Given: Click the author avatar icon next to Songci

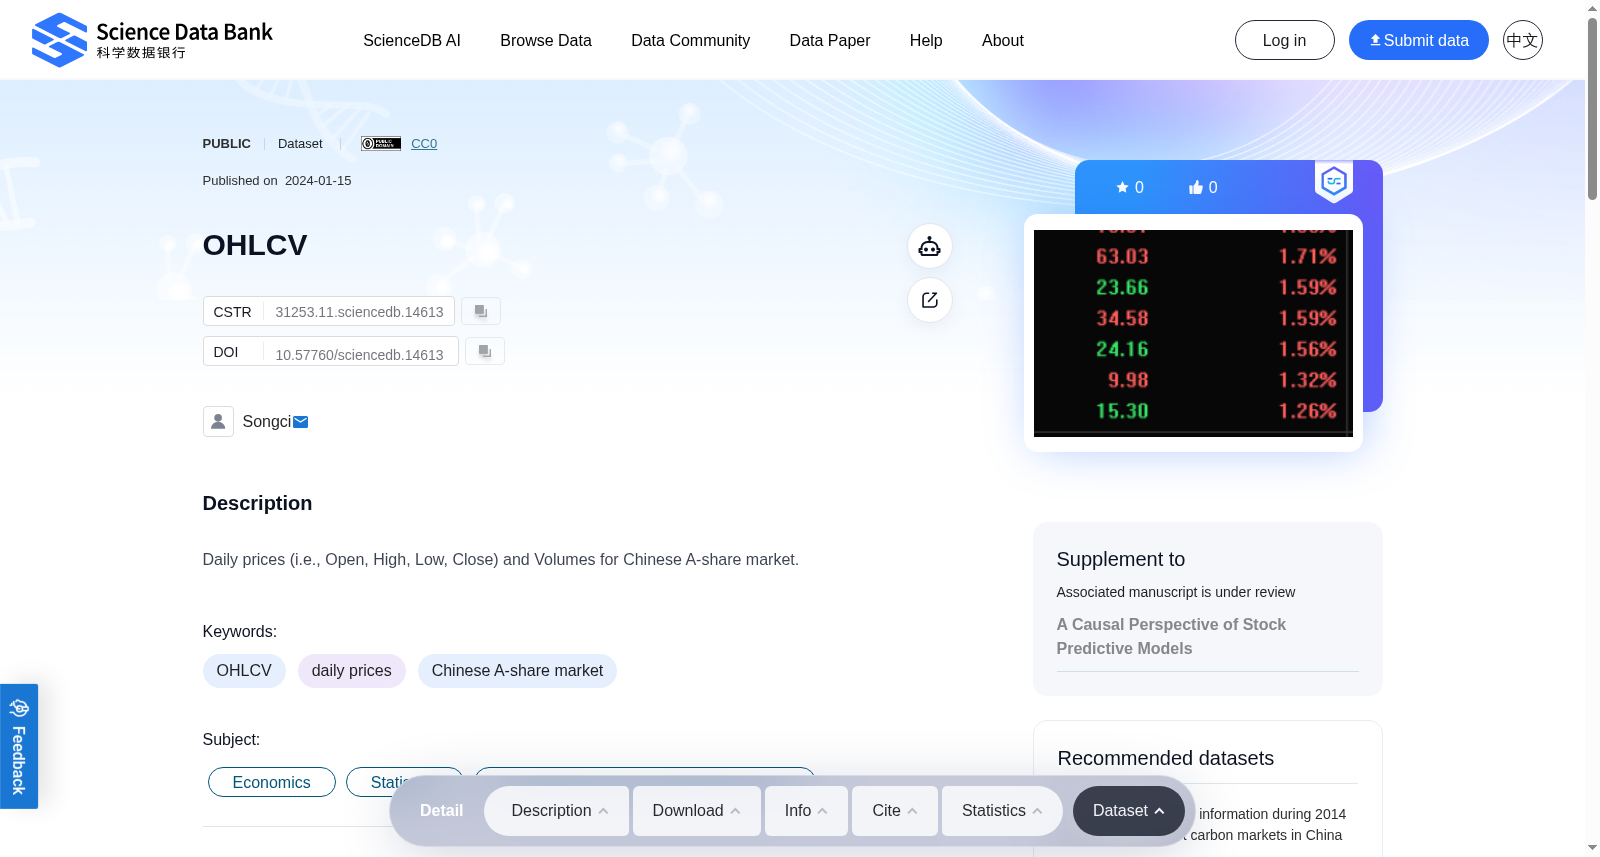Looking at the screenshot, I should 218,421.
